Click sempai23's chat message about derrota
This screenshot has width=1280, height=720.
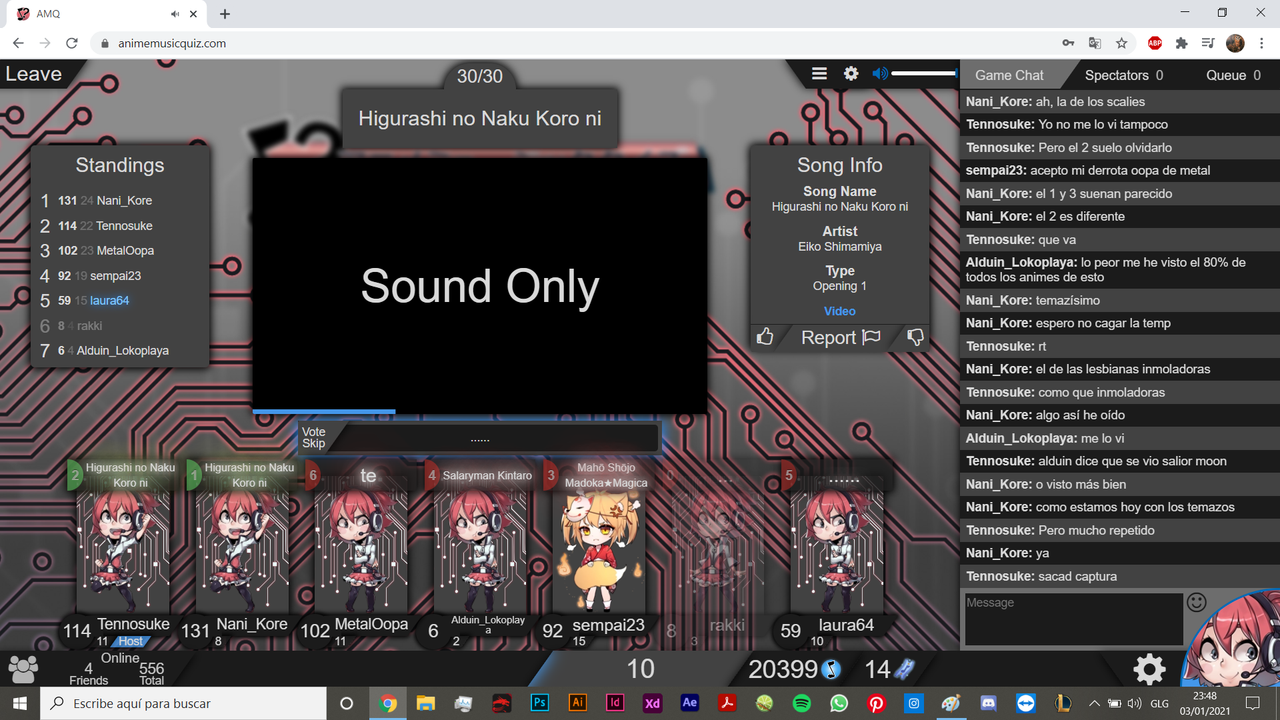[1088, 170]
